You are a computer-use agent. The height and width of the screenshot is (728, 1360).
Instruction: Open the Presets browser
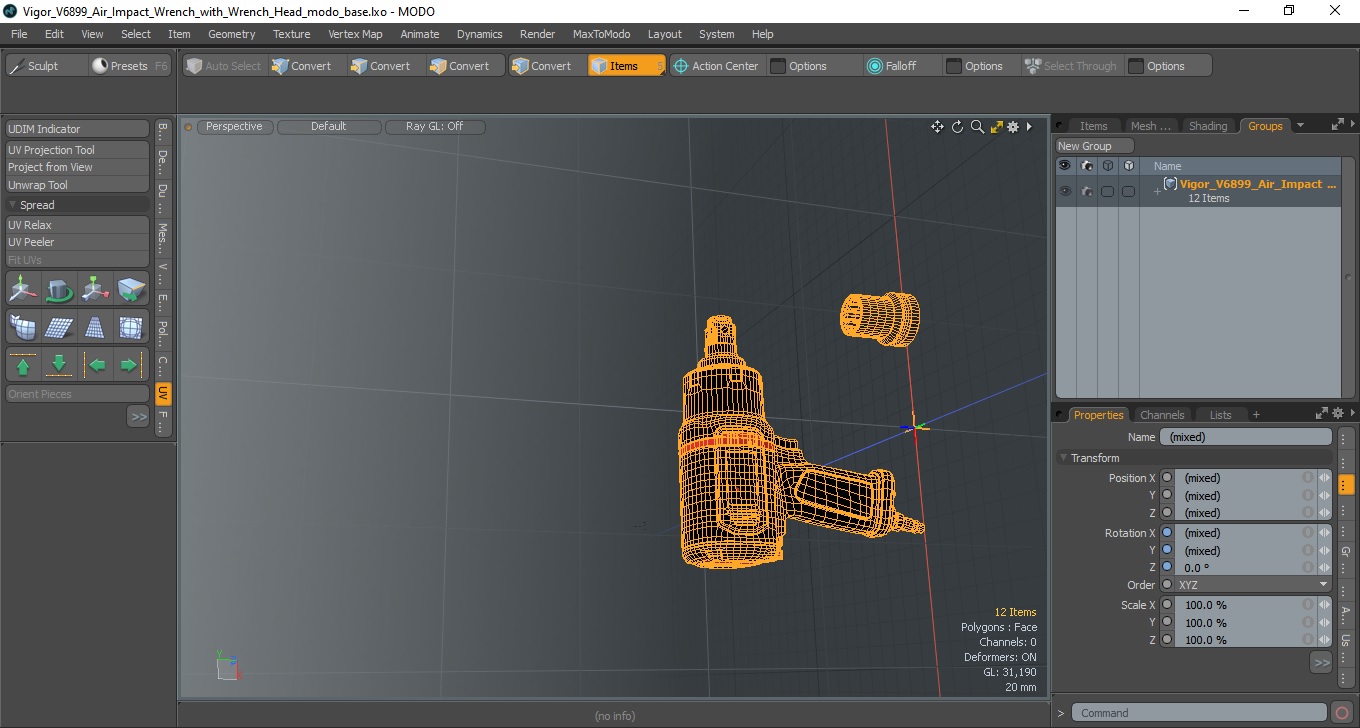point(130,66)
